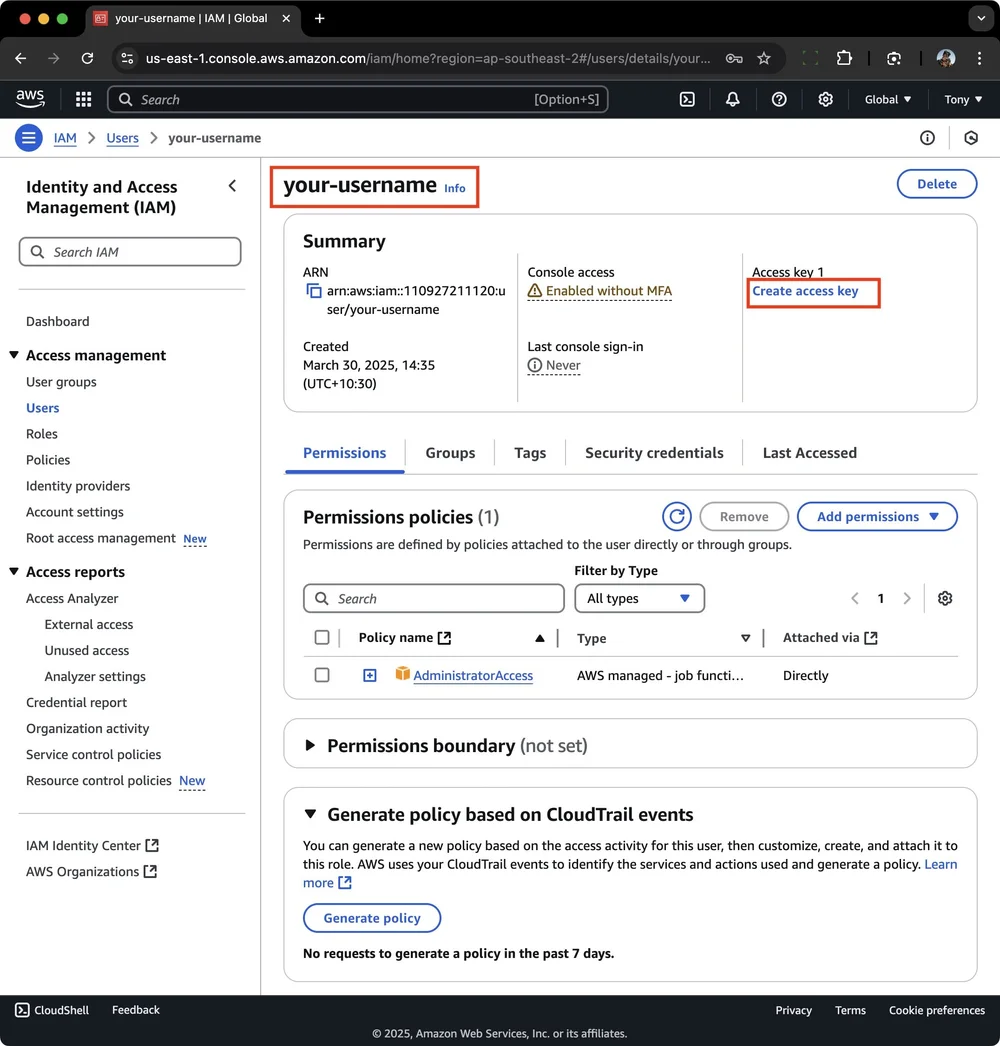This screenshot has width=1000, height=1046.
Task: Select the Permissions tab
Action: click(344, 453)
